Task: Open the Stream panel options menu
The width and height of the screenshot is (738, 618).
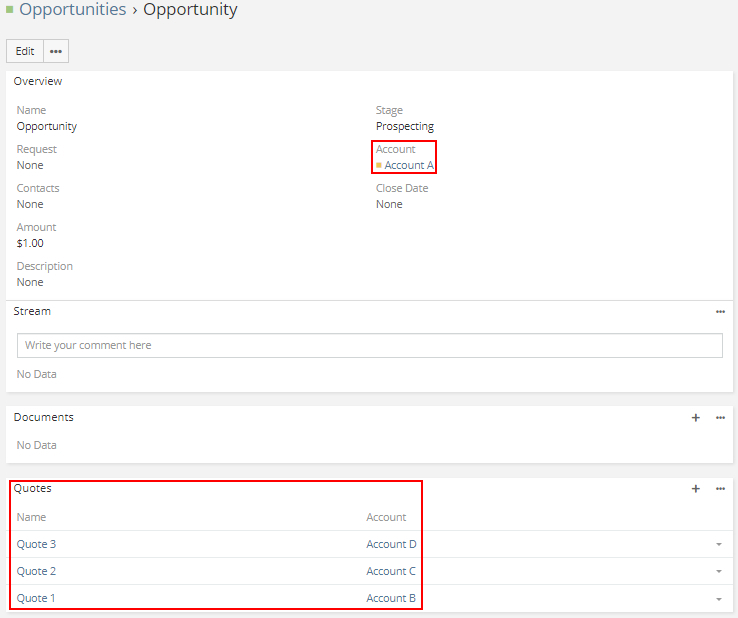Action: [720, 312]
